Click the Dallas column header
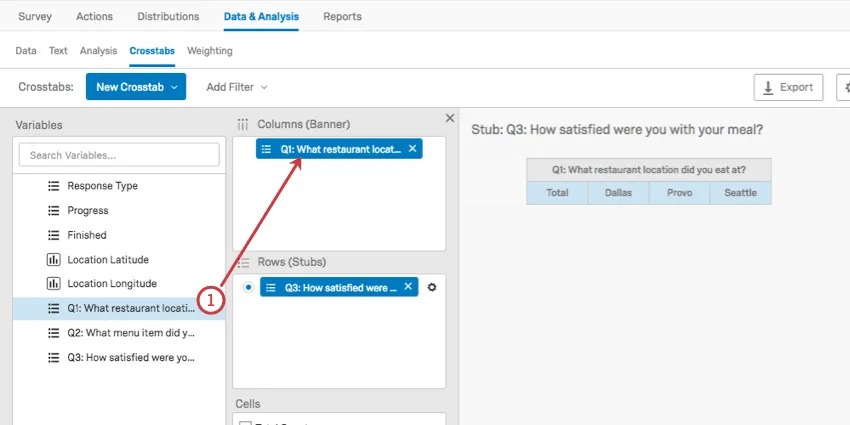850x425 pixels. (x=618, y=193)
